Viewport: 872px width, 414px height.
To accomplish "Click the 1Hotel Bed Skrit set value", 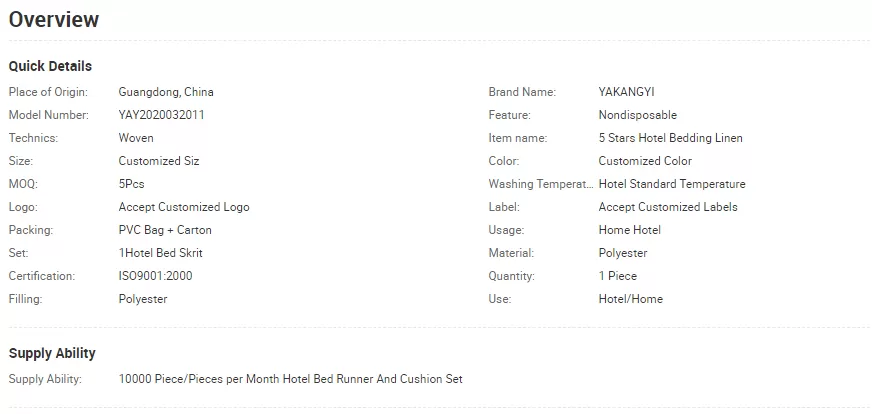I will (160, 253).
